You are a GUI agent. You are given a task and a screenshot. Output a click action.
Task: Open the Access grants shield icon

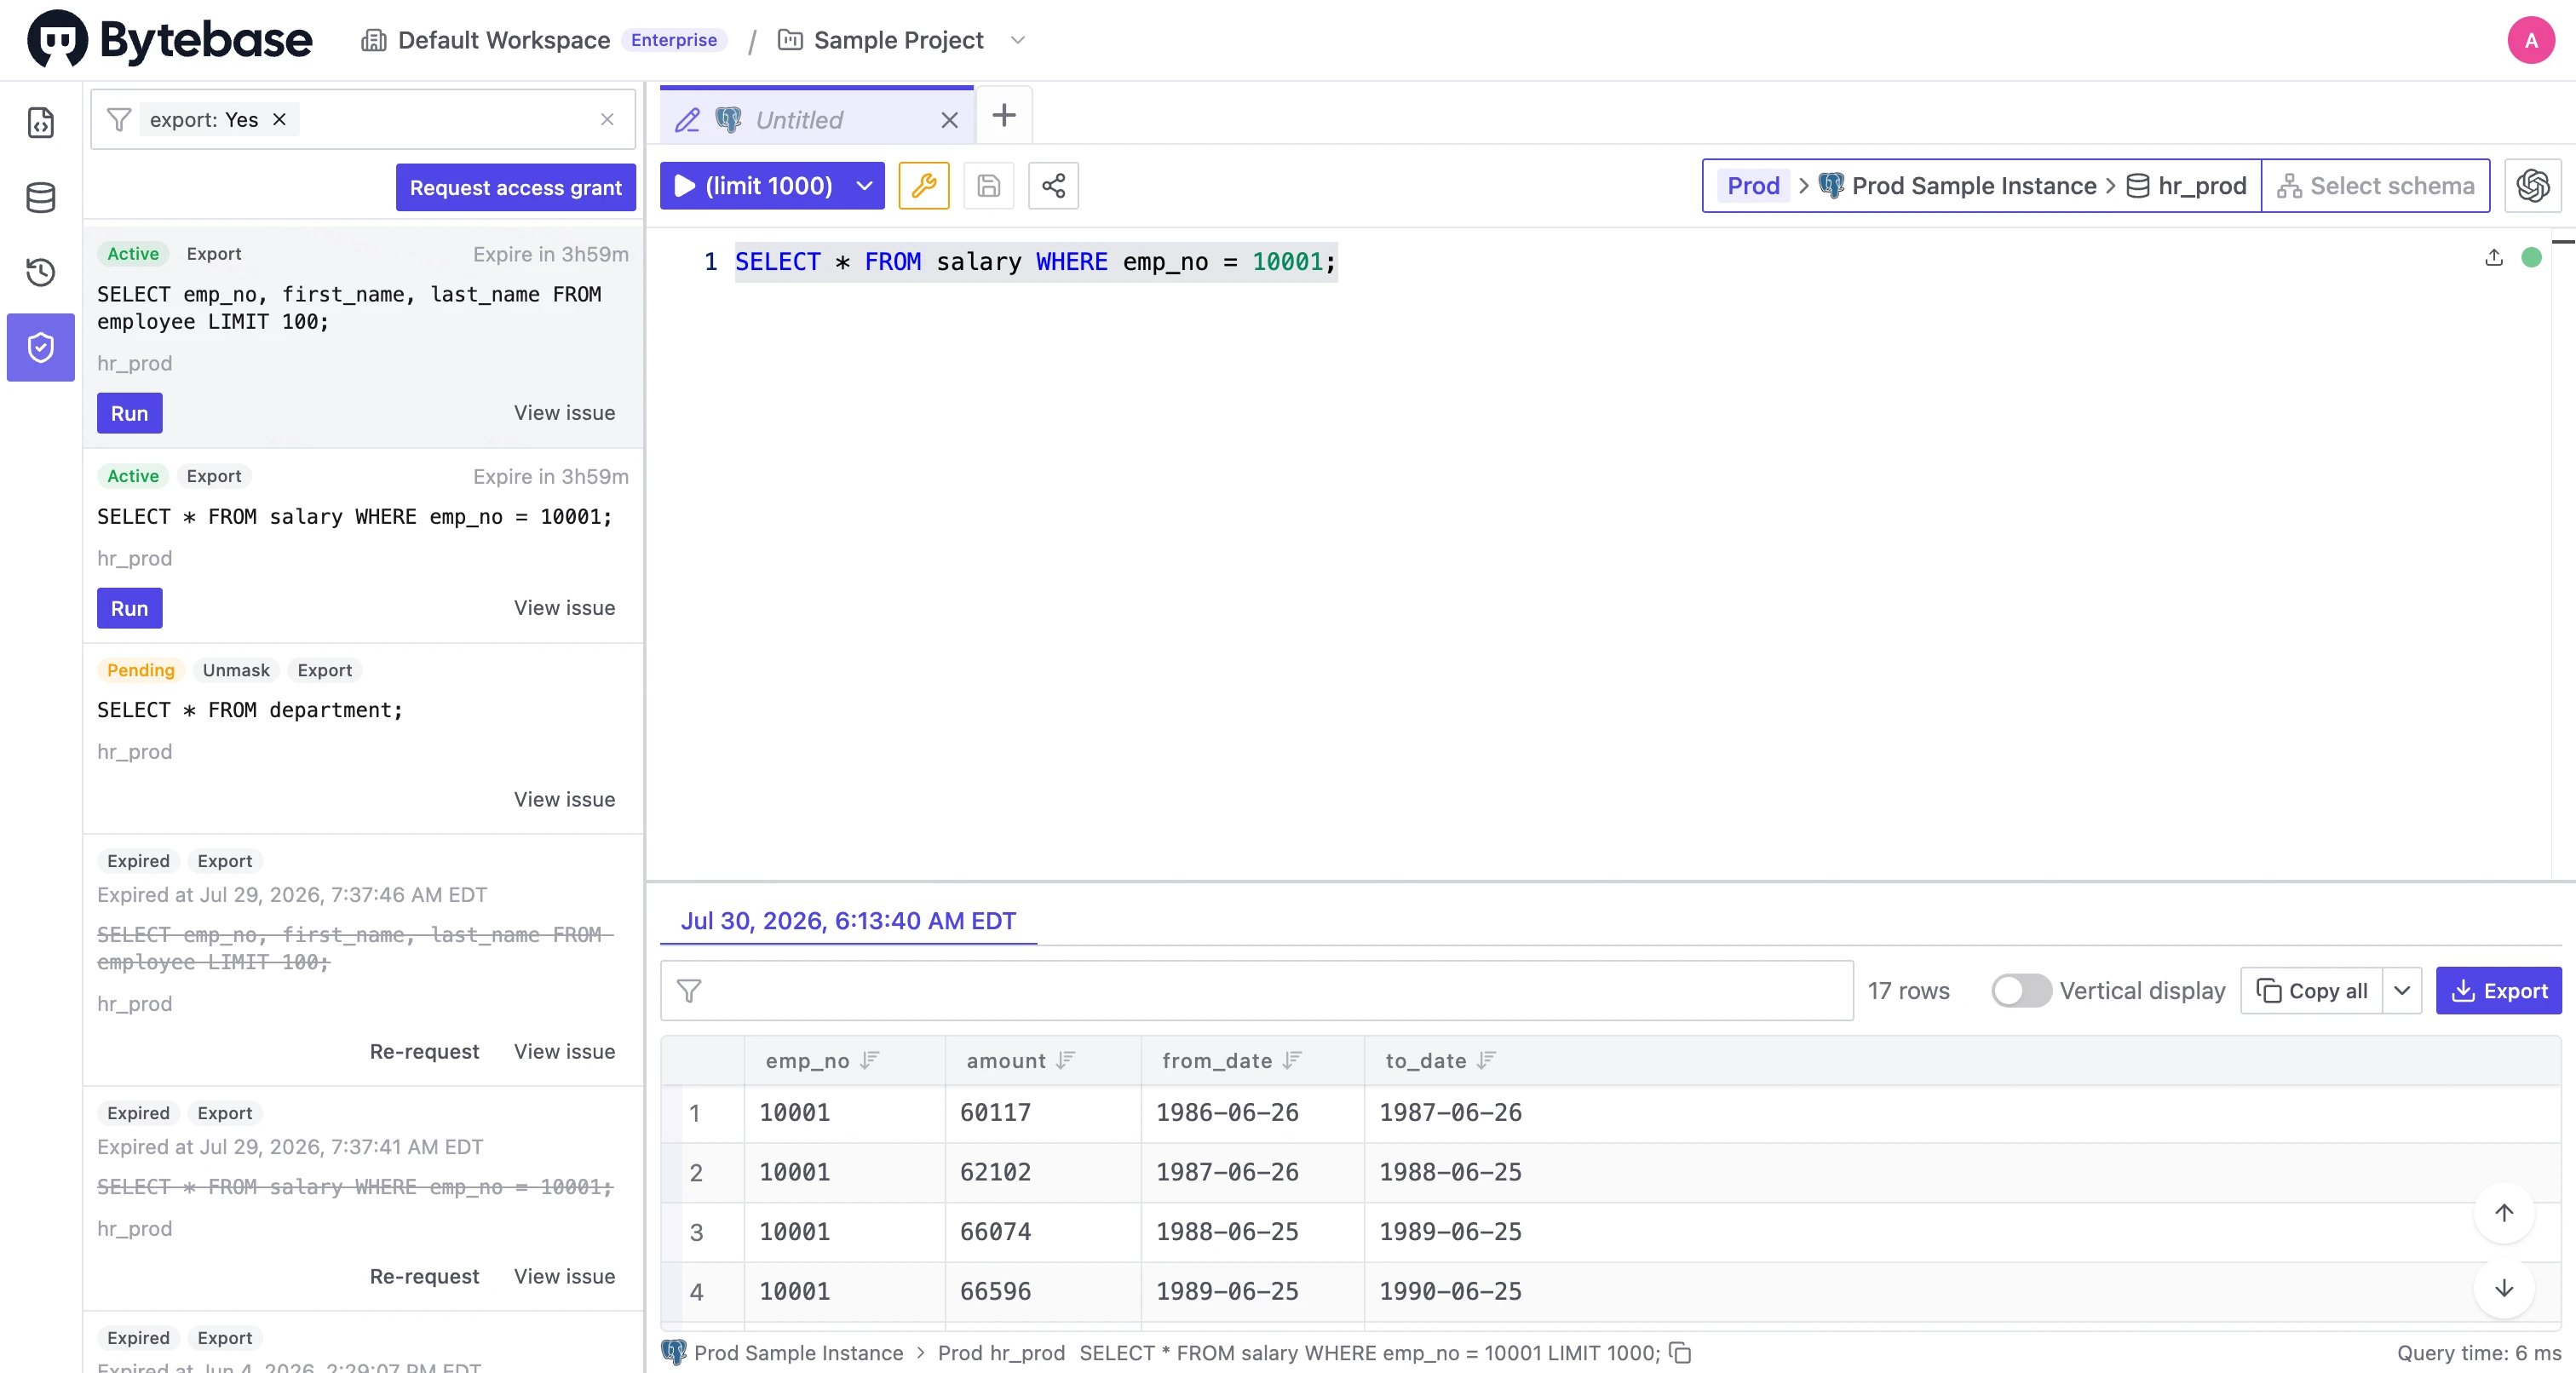click(x=41, y=347)
